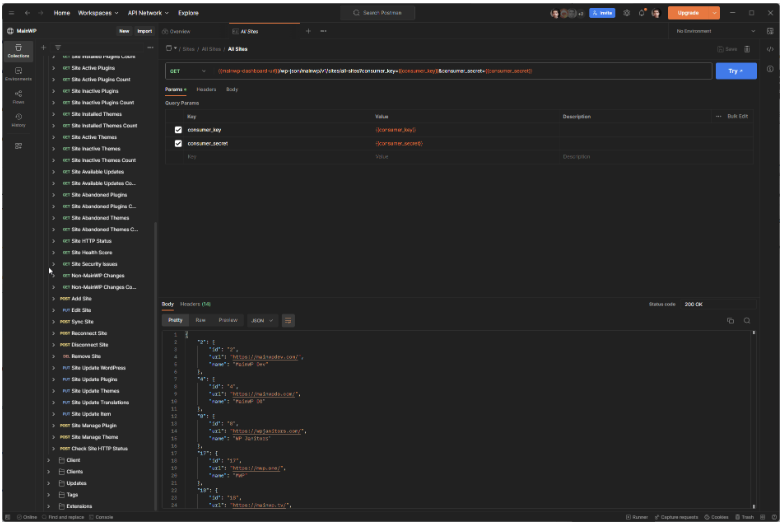784x524 pixels.
Task: Copy the response body with the copy icon
Action: (x=730, y=320)
